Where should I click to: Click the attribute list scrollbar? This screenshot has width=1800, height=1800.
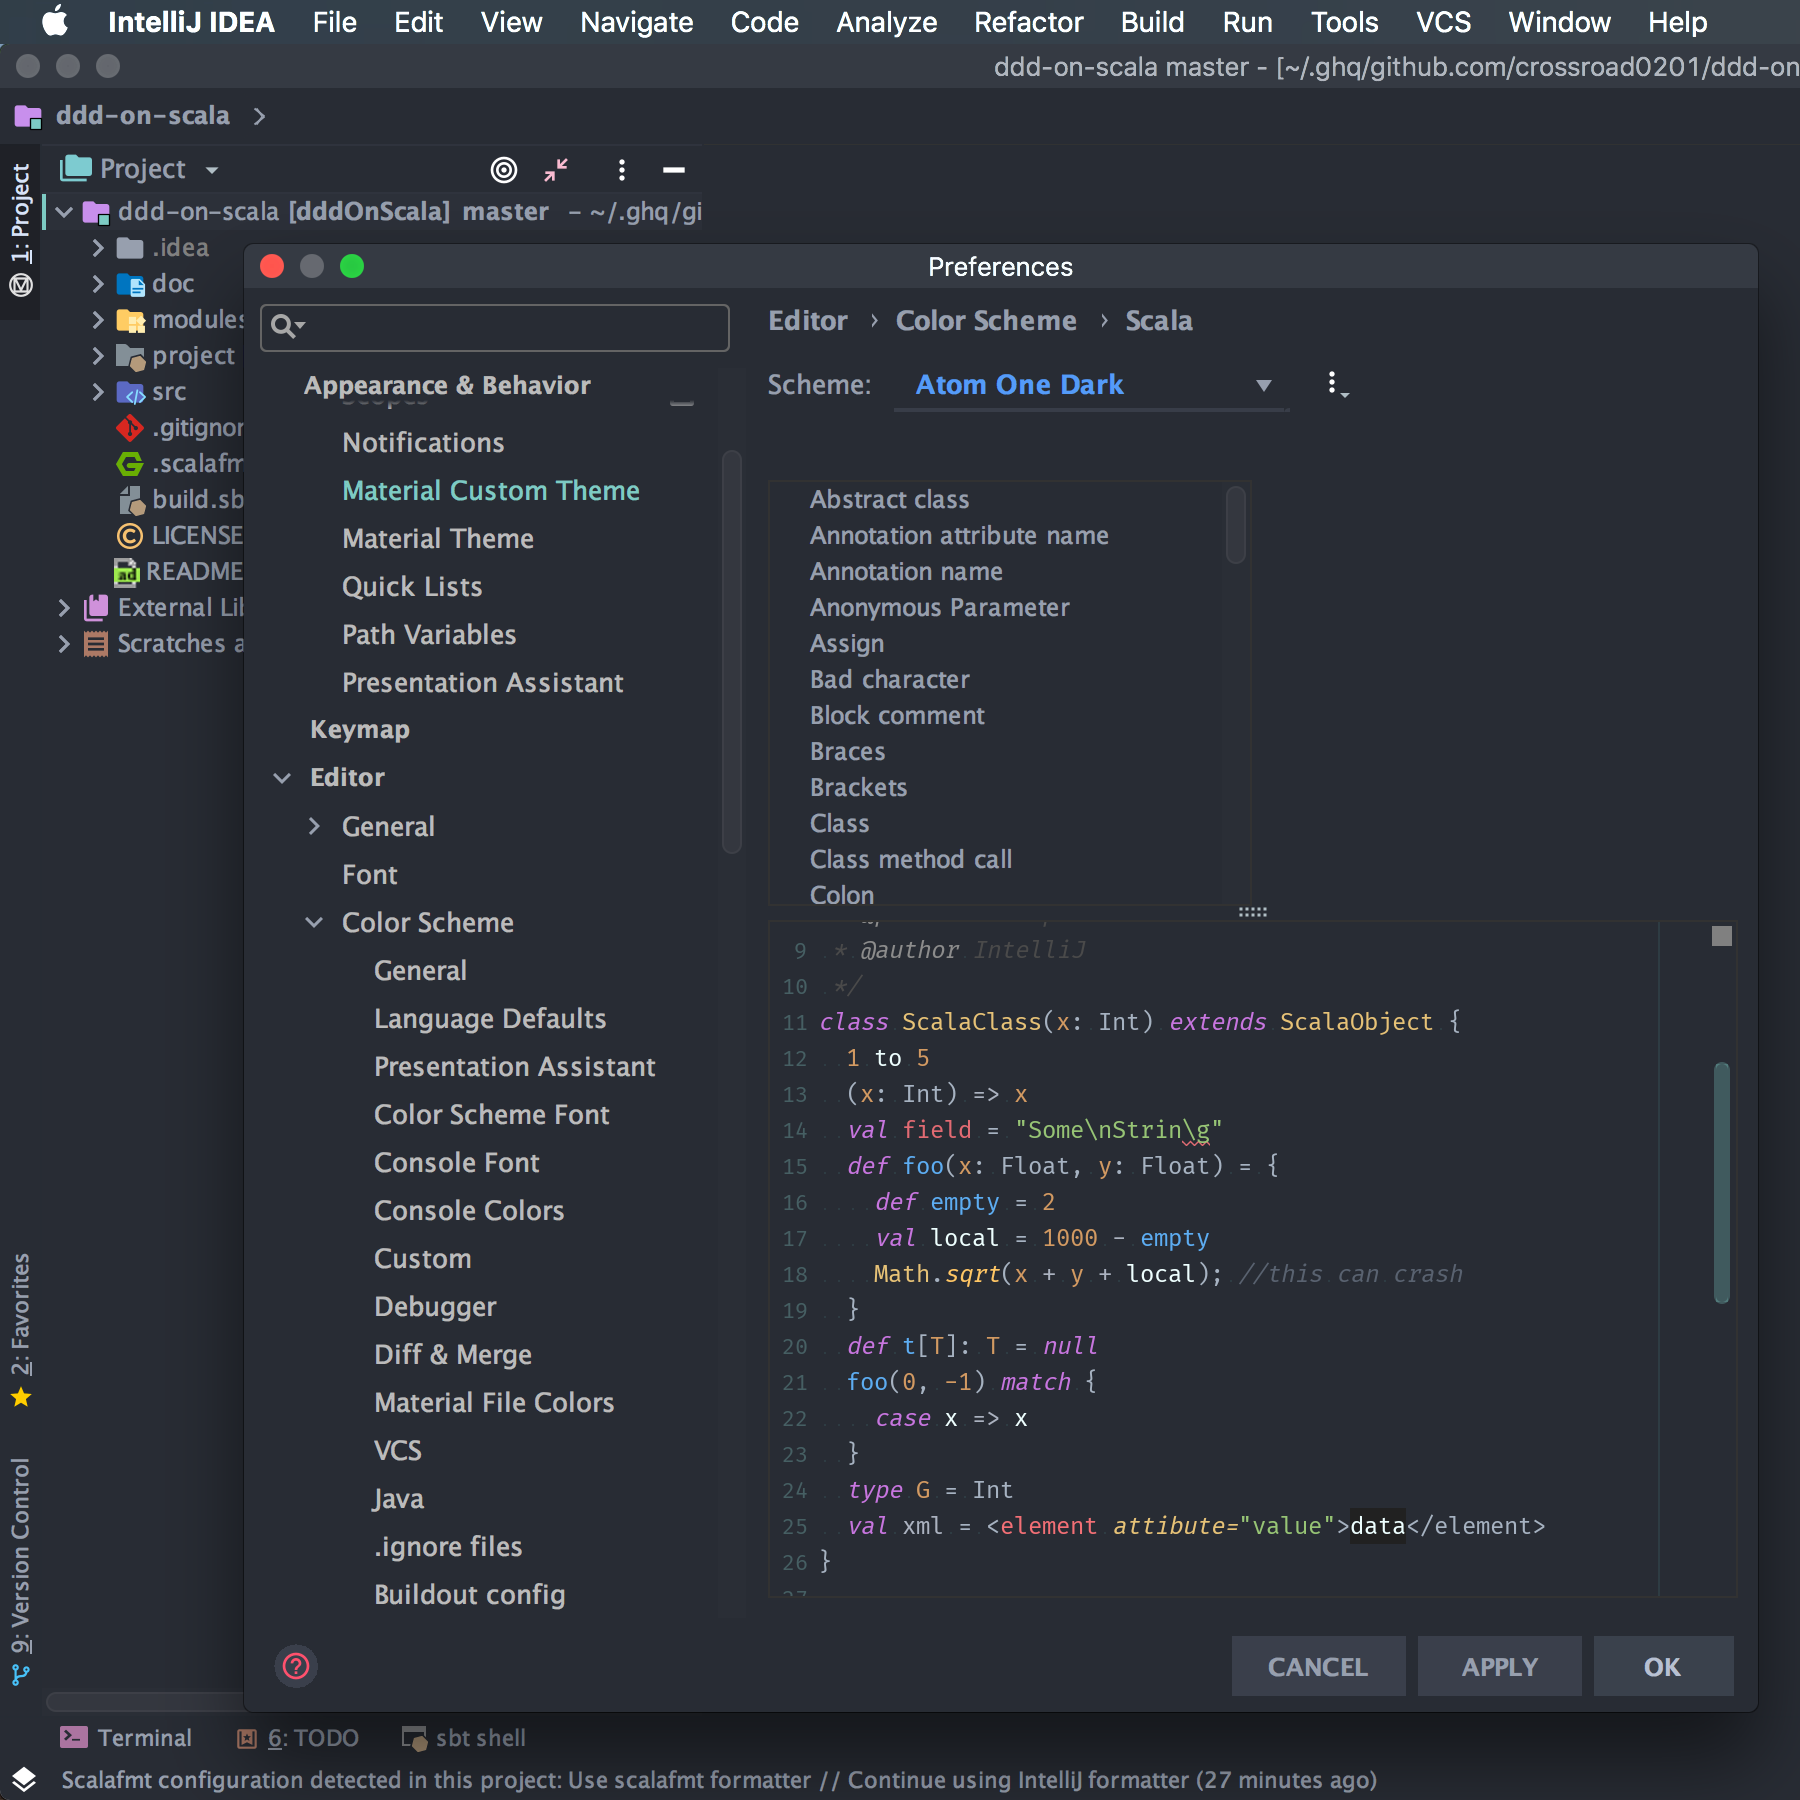pos(1236,525)
